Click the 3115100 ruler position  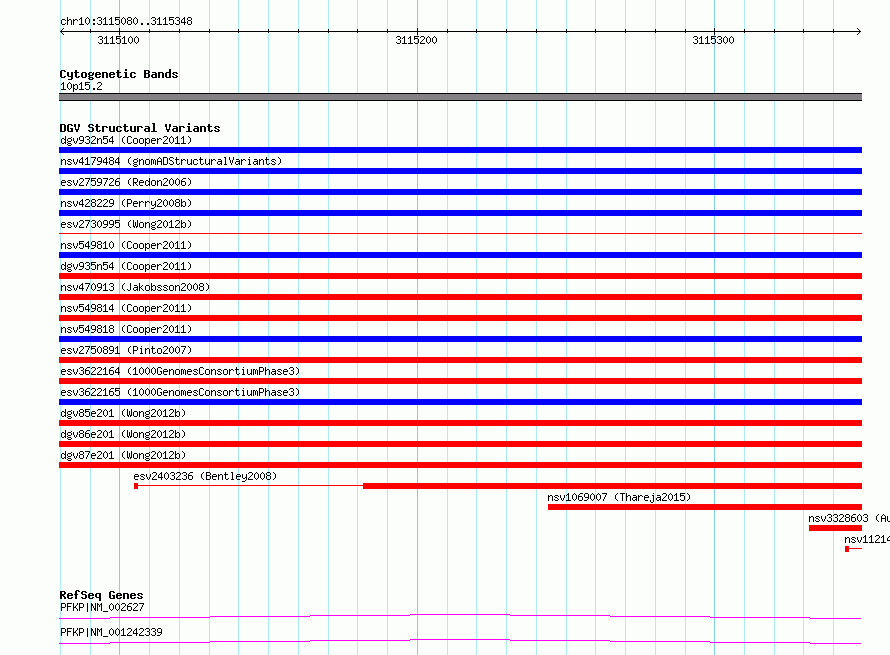tap(118, 40)
